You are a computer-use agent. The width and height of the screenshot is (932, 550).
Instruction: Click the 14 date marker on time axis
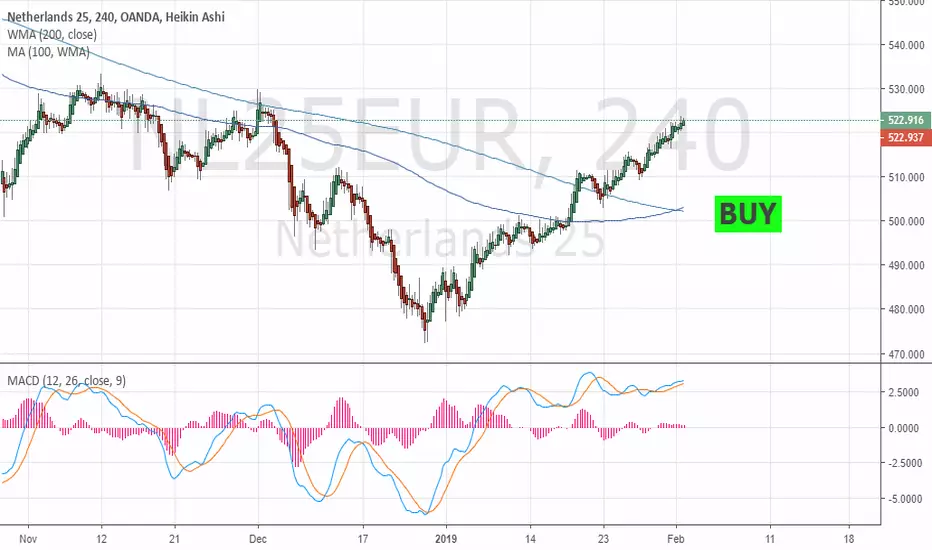pos(530,539)
